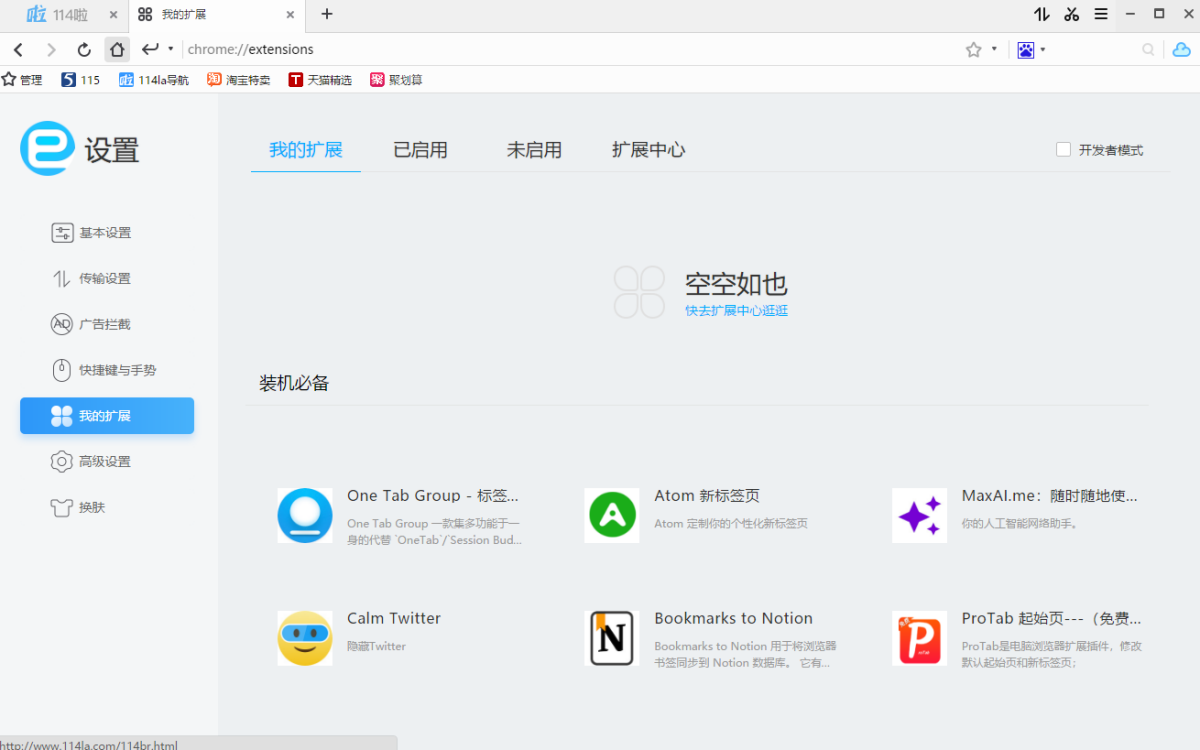Select 高级设置 in the sidebar
The image size is (1200, 750).
(104, 462)
